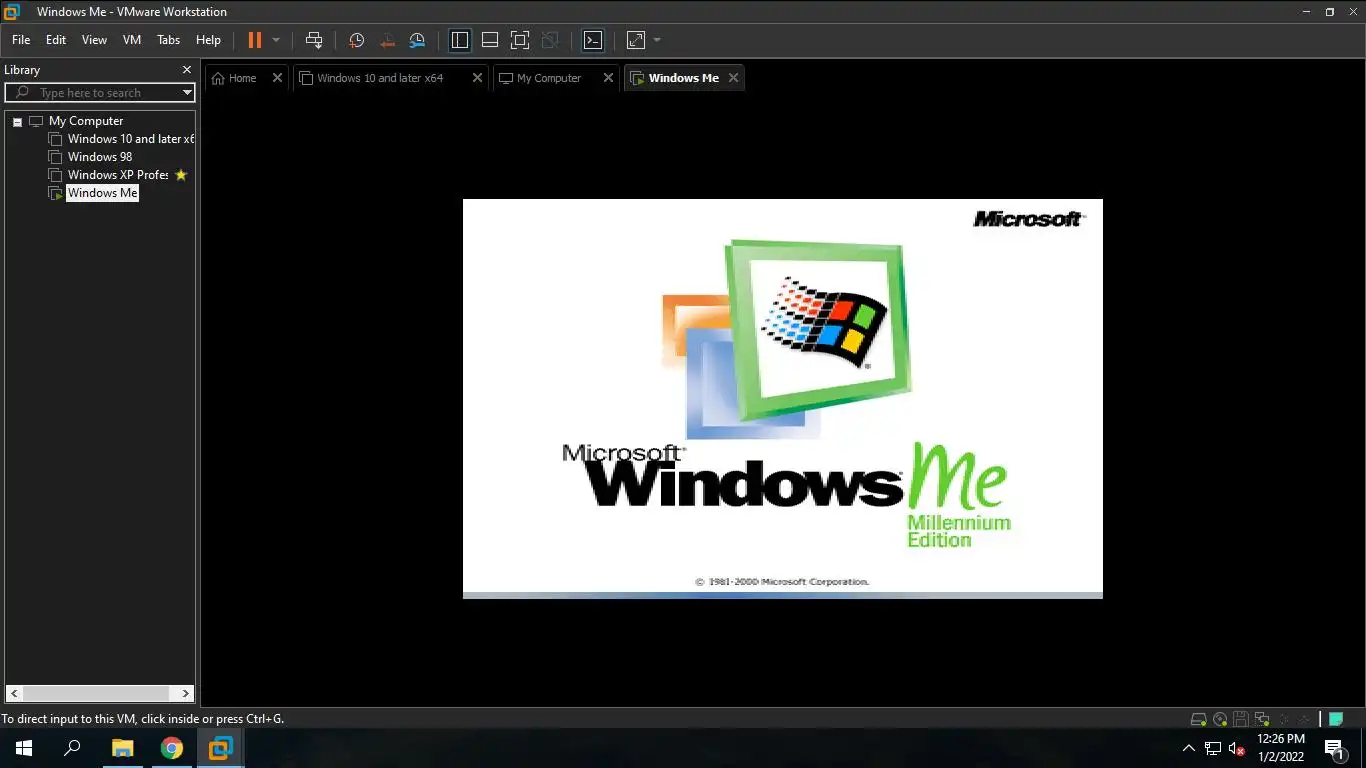This screenshot has height=768, width=1366.
Task: Open the View menu
Action: [94, 40]
